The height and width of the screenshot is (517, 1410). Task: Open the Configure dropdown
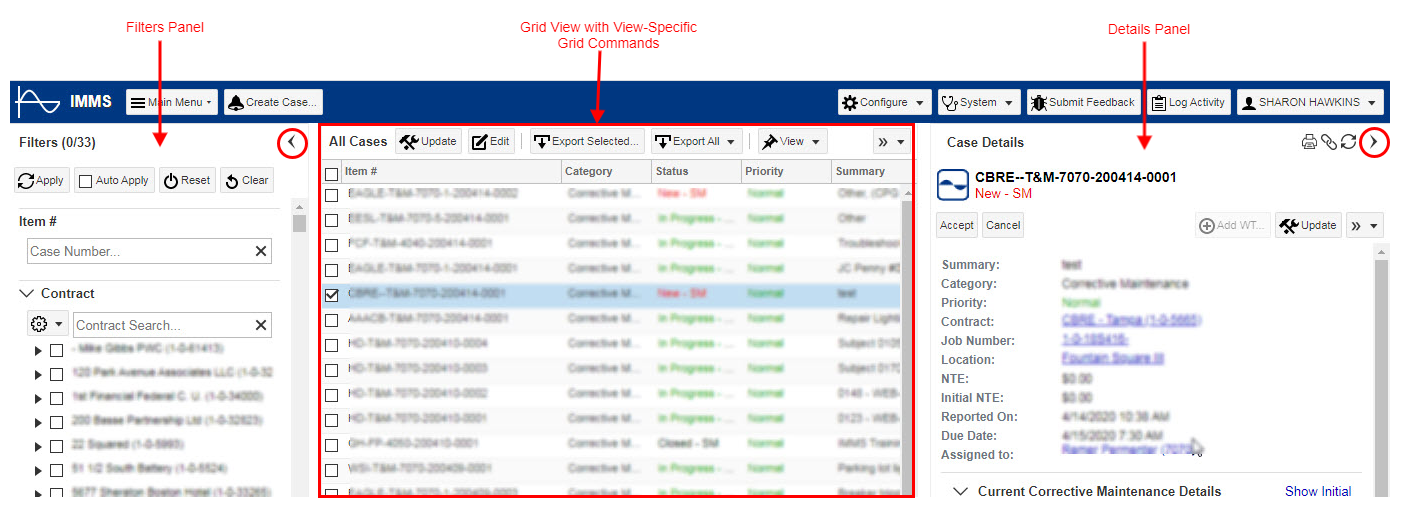[885, 102]
